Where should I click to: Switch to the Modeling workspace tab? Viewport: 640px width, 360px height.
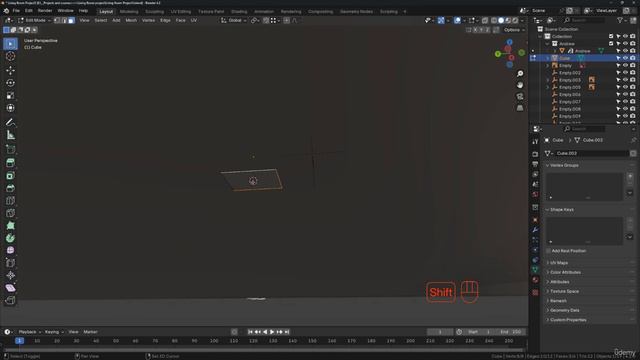pos(129,11)
